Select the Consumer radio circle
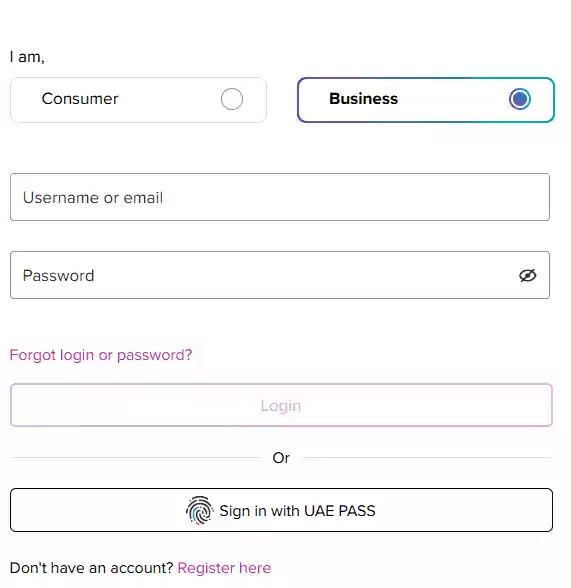 point(232,99)
